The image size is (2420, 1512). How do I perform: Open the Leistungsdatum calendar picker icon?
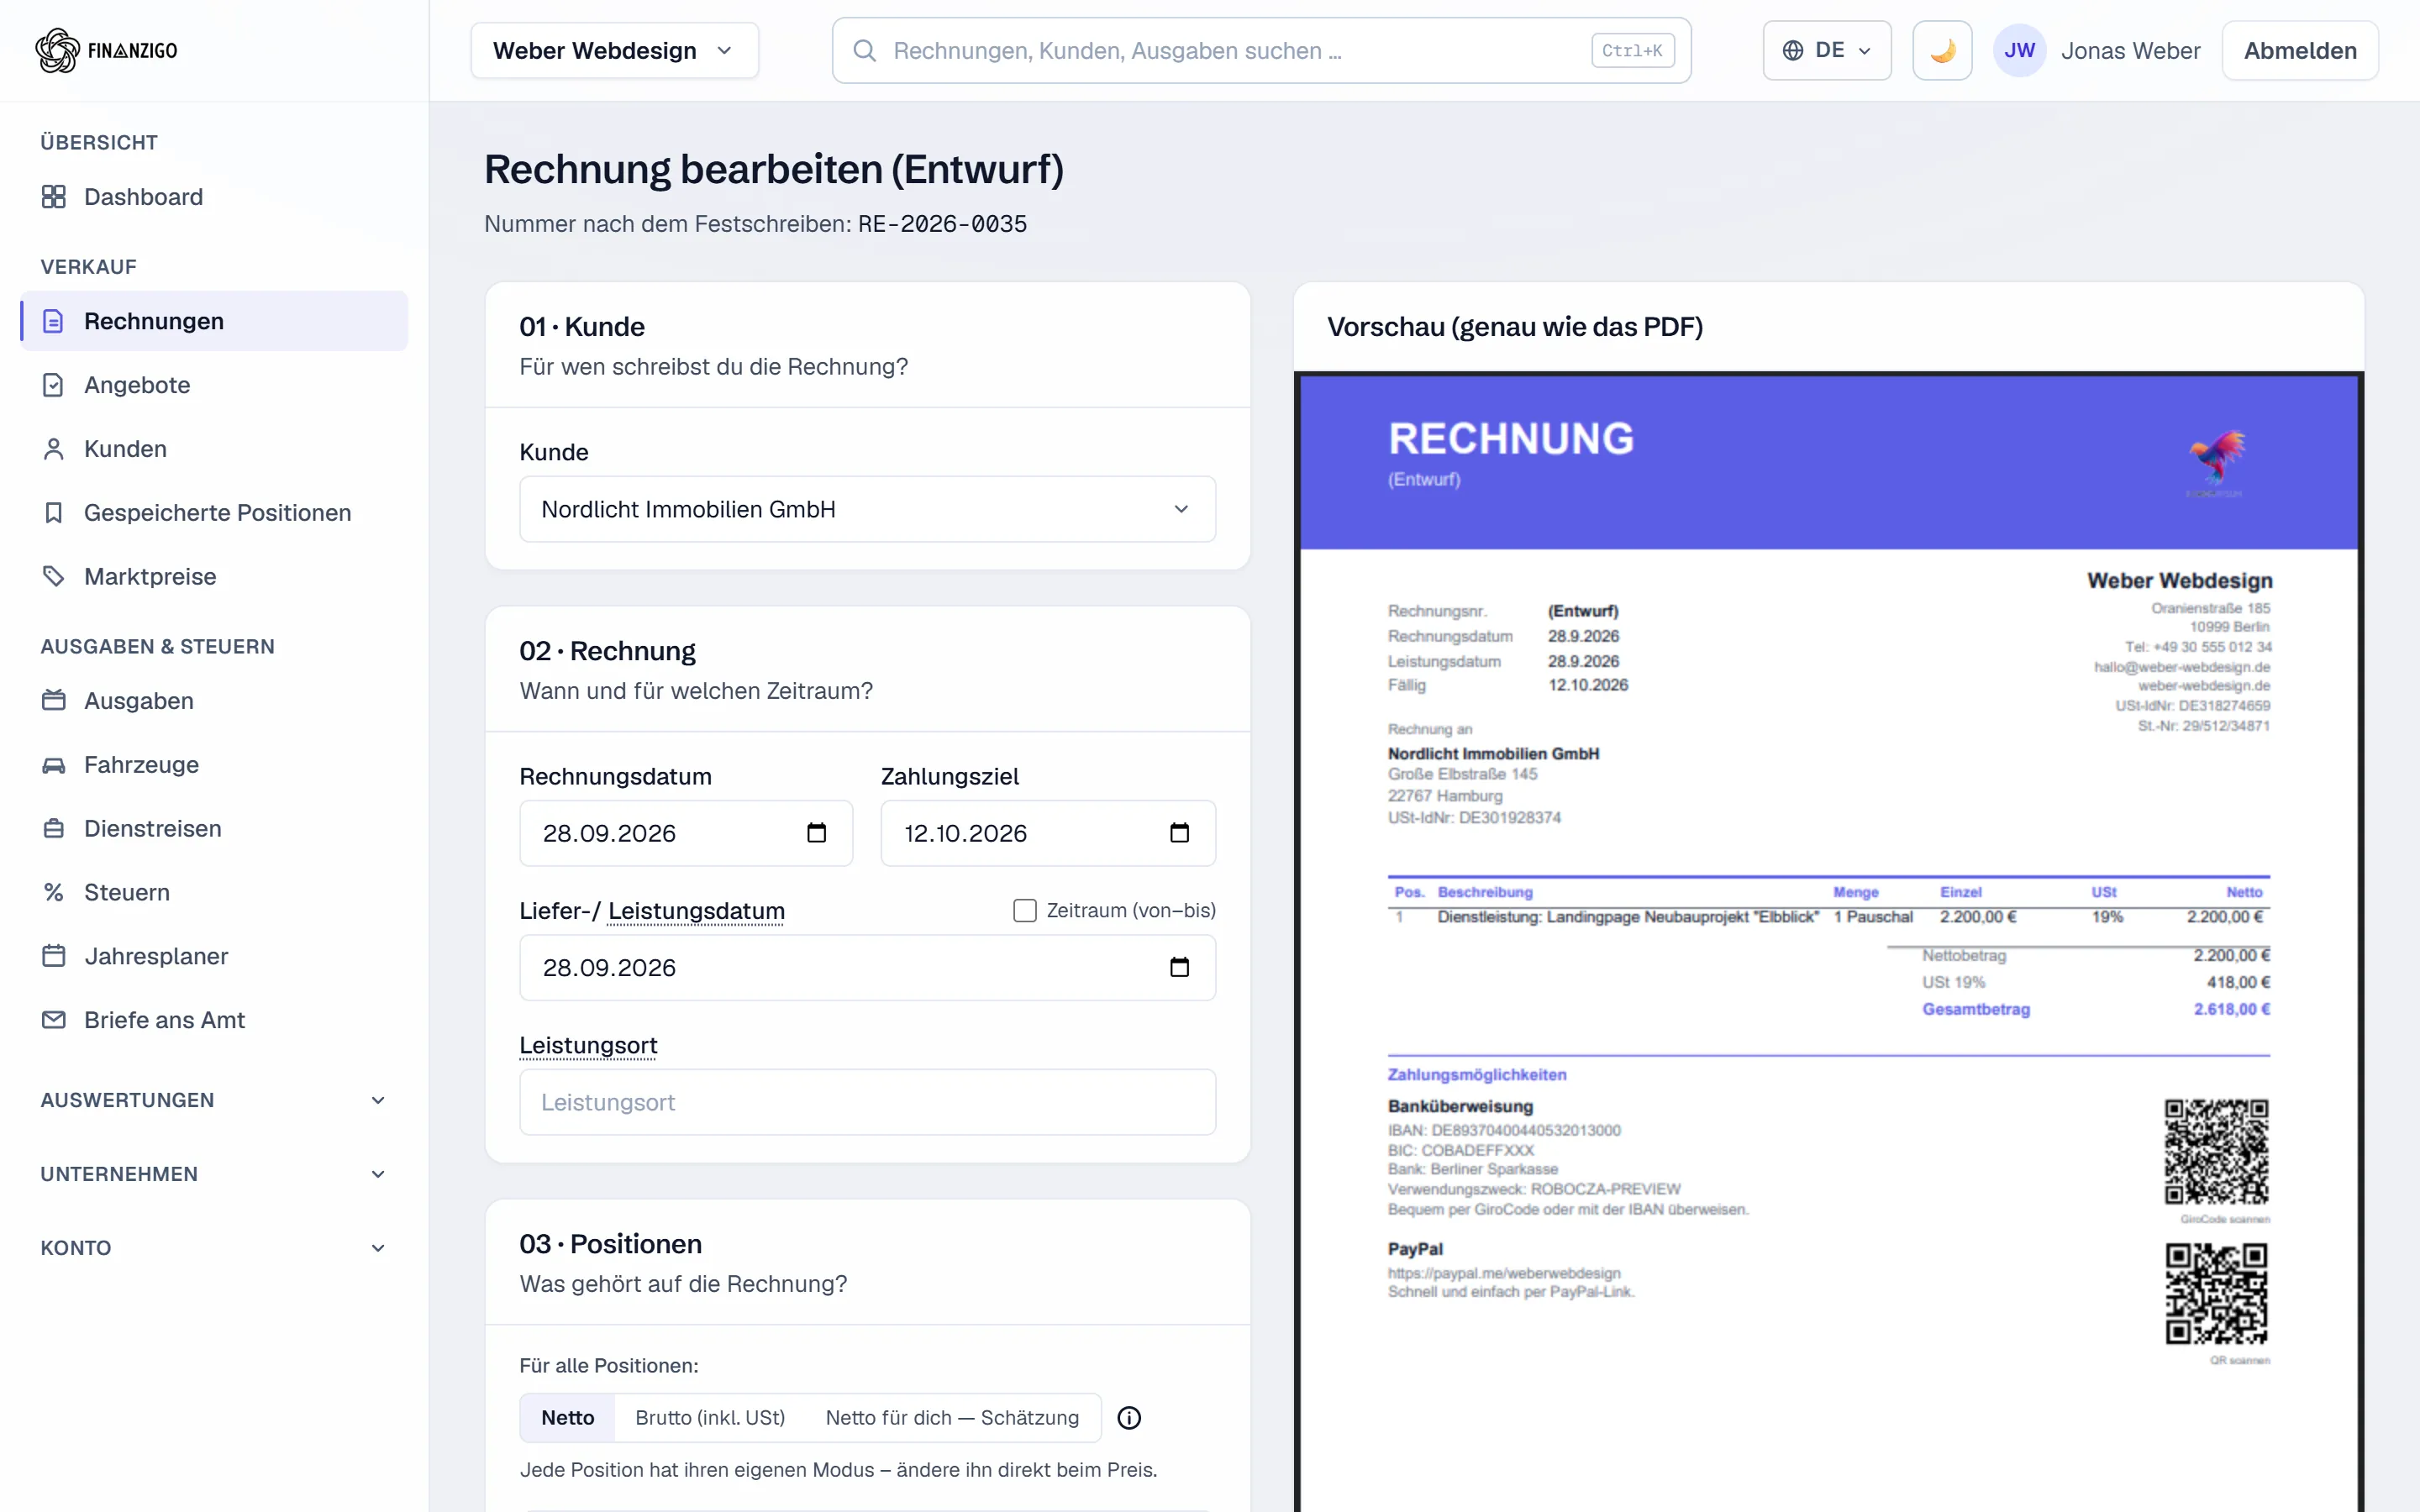(1180, 967)
